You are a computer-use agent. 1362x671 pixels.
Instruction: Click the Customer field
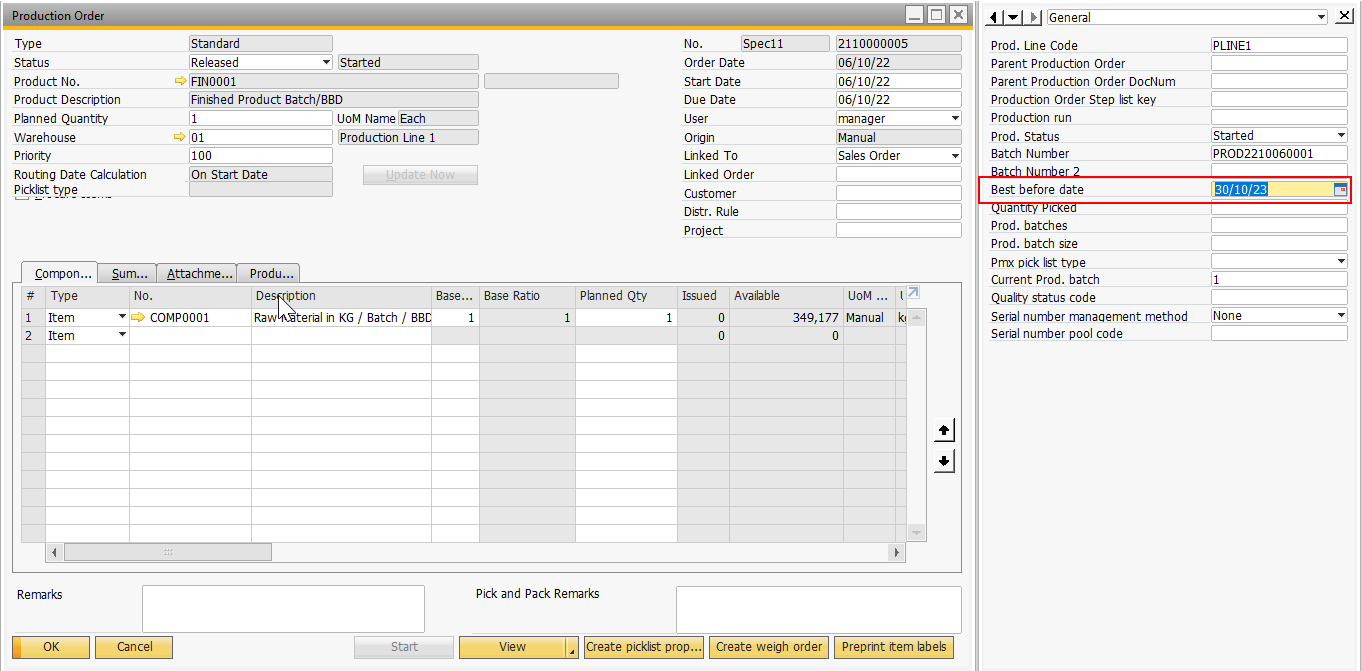[x=899, y=193]
